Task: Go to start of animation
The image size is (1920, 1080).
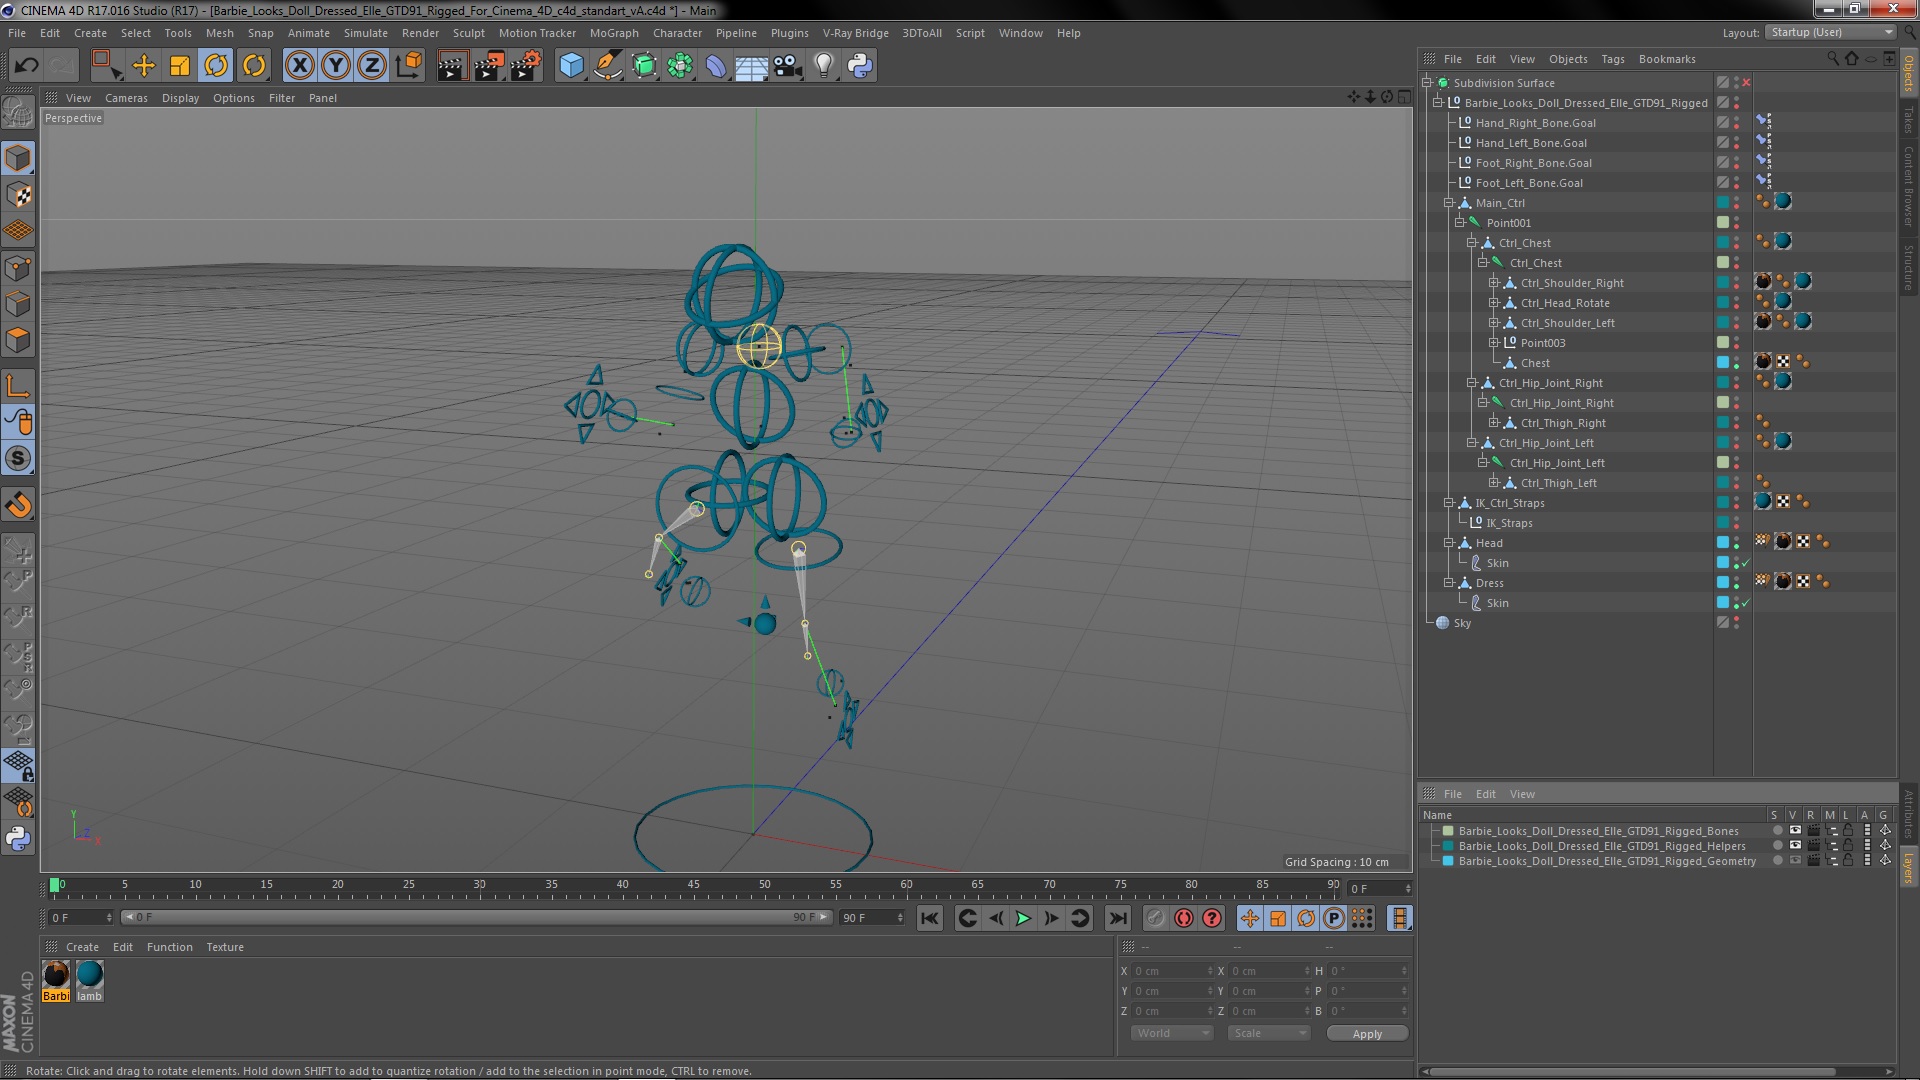Action: [x=930, y=918]
